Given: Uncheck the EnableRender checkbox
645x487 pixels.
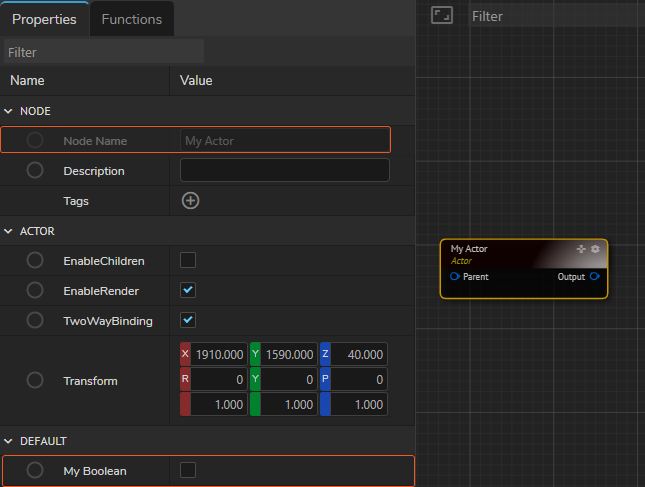Looking at the screenshot, I should [188, 291].
